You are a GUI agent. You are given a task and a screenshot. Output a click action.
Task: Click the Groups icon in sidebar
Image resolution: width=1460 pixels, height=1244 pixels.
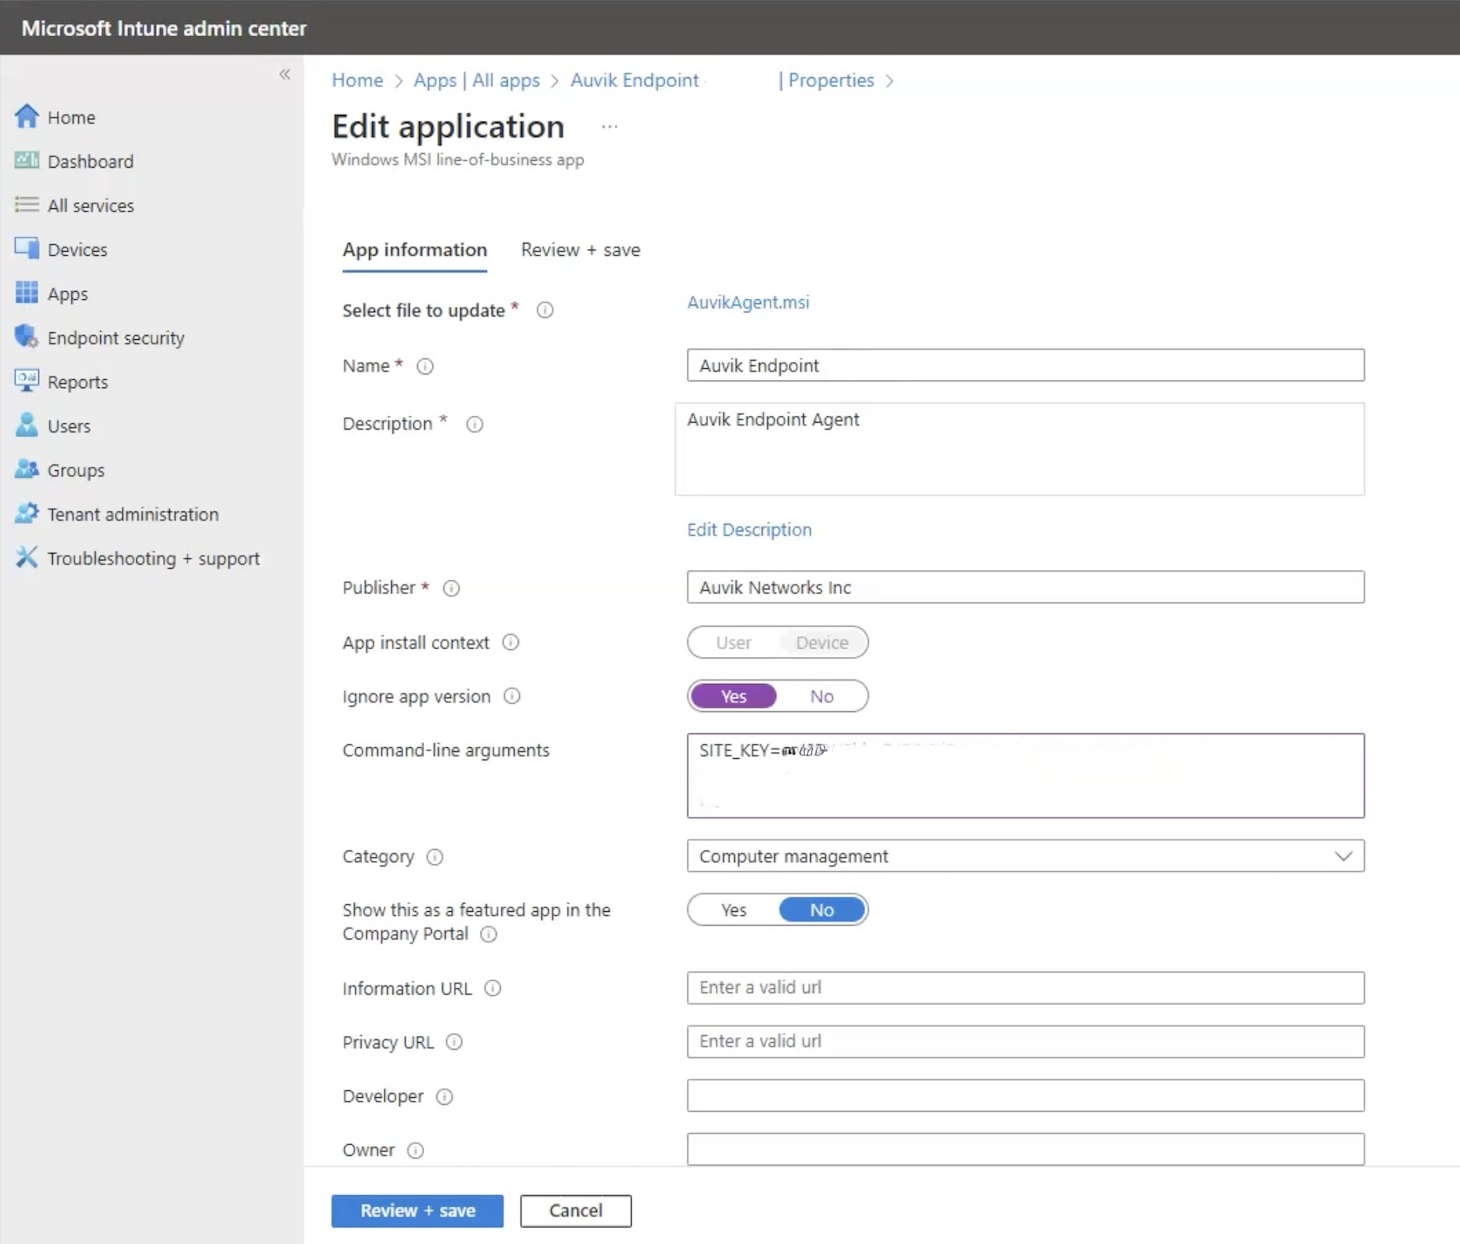click(x=27, y=469)
